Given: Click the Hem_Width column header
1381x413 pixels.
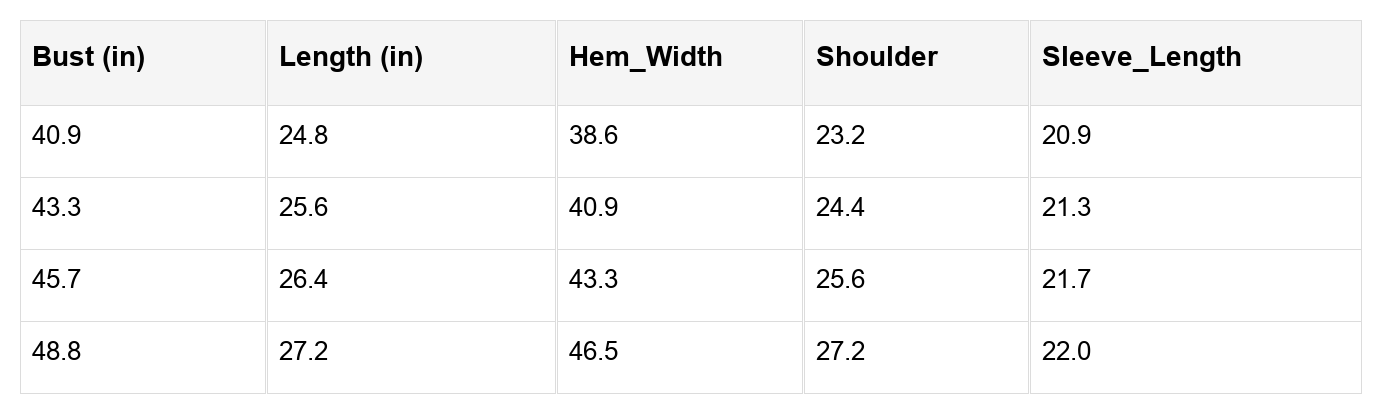Looking at the screenshot, I should pyautogui.click(x=645, y=57).
